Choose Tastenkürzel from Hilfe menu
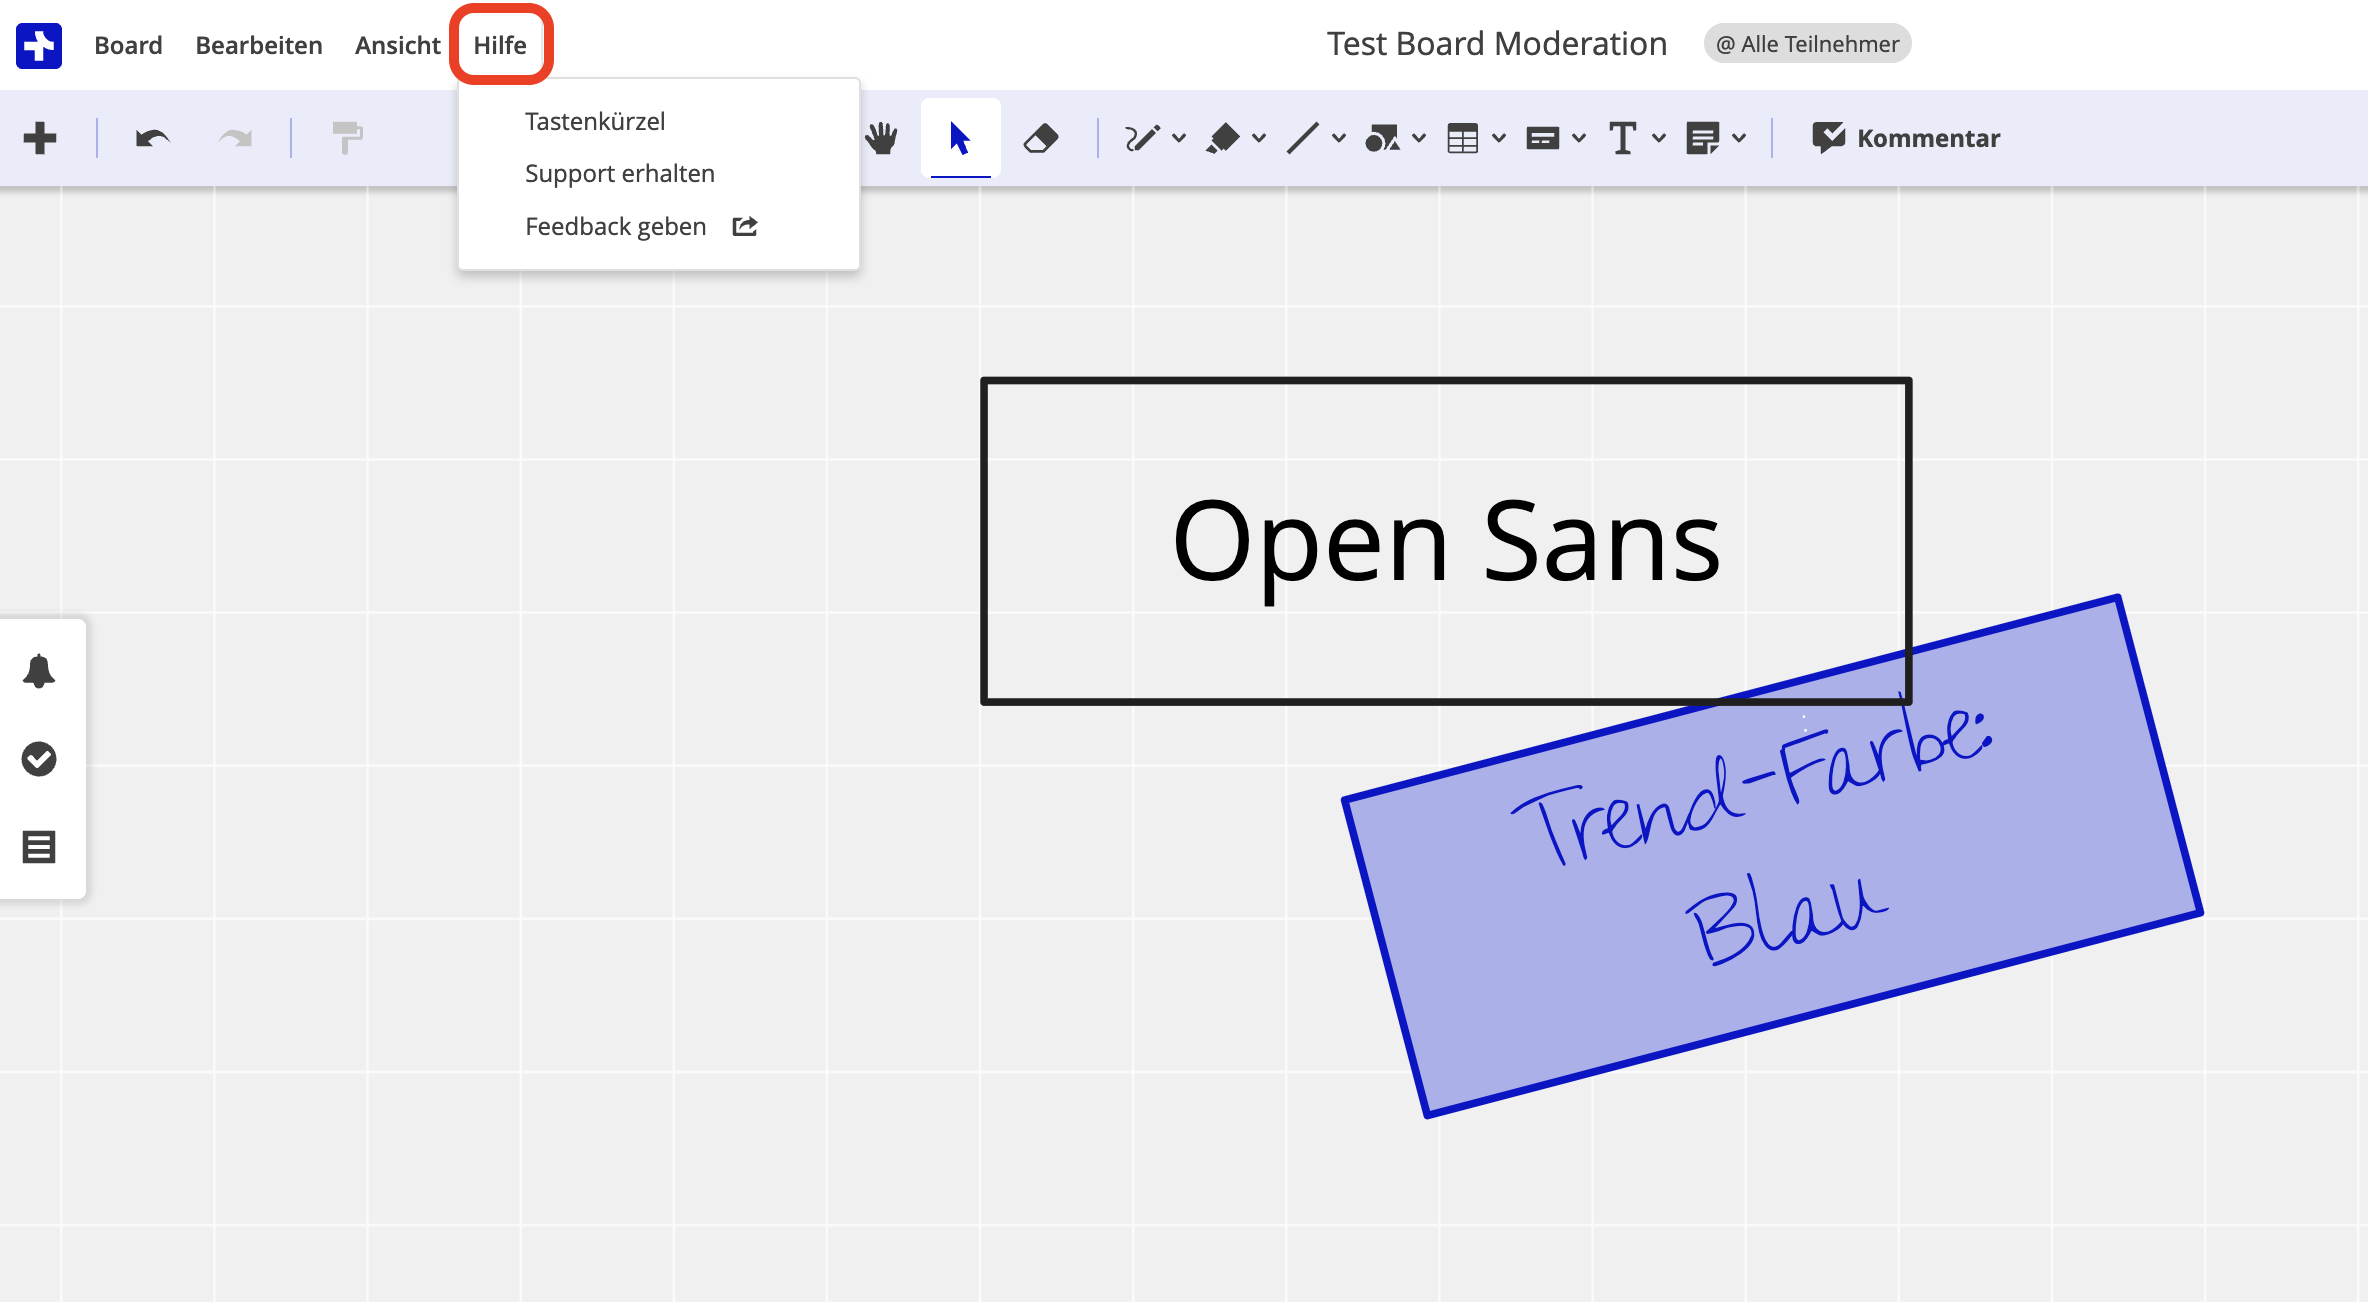The image size is (2368, 1302). (x=595, y=121)
